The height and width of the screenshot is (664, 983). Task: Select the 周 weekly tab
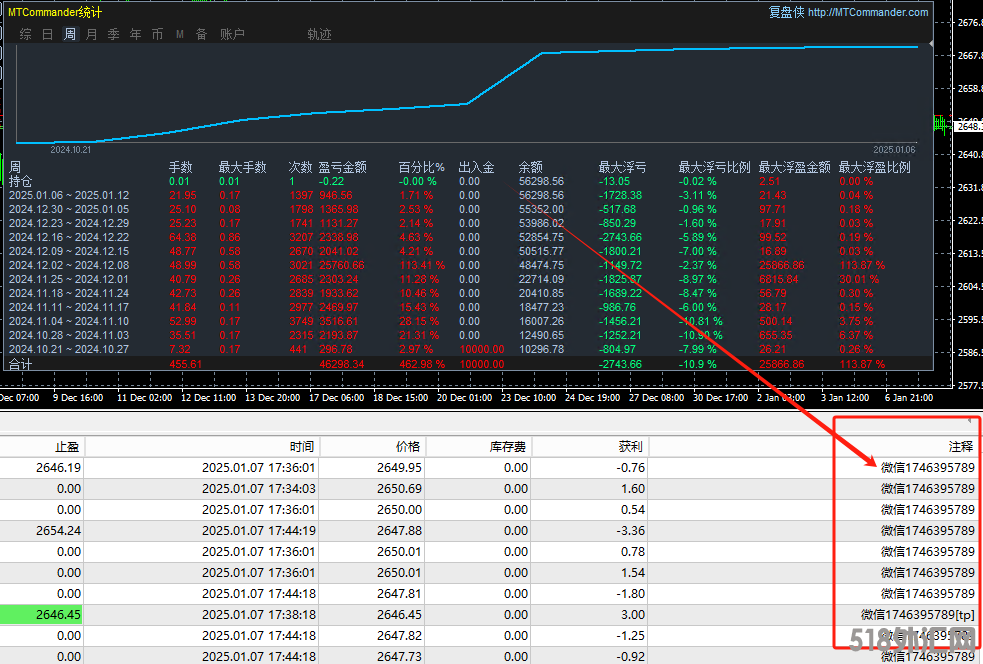pos(70,34)
